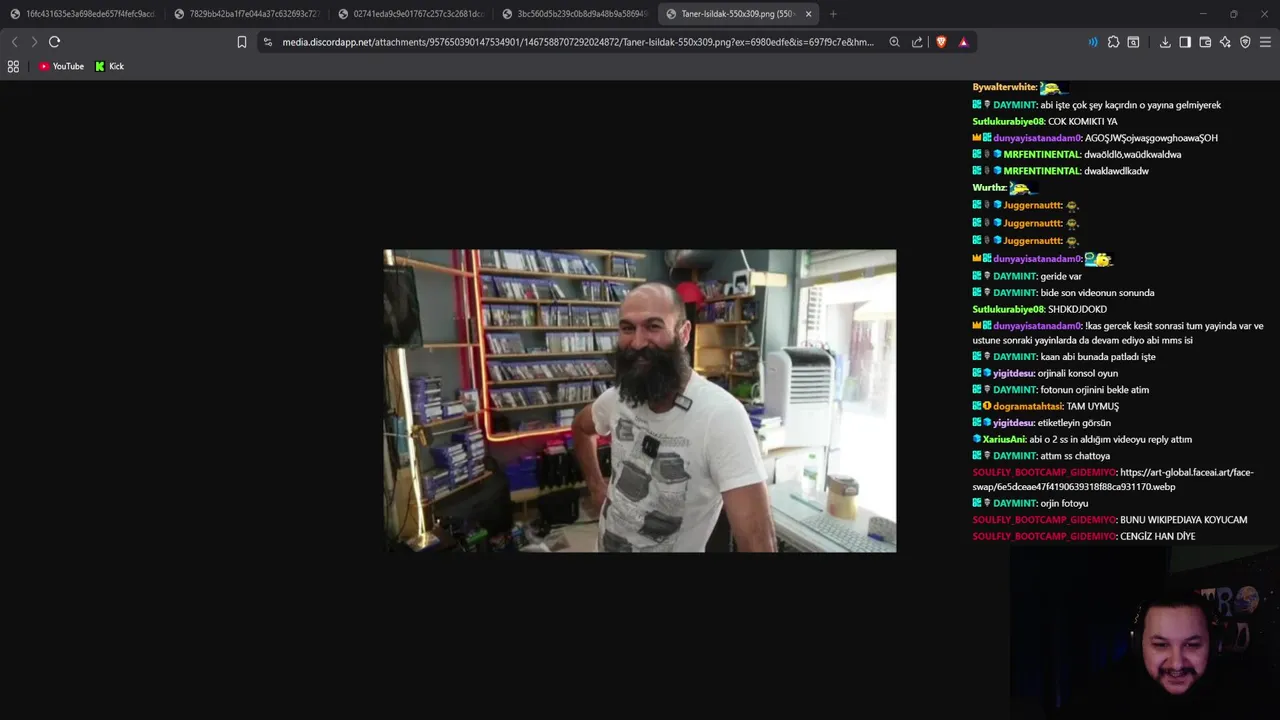
Task: Click the 'orjin fotoyu' chat message
Action: coord(1064,503)
